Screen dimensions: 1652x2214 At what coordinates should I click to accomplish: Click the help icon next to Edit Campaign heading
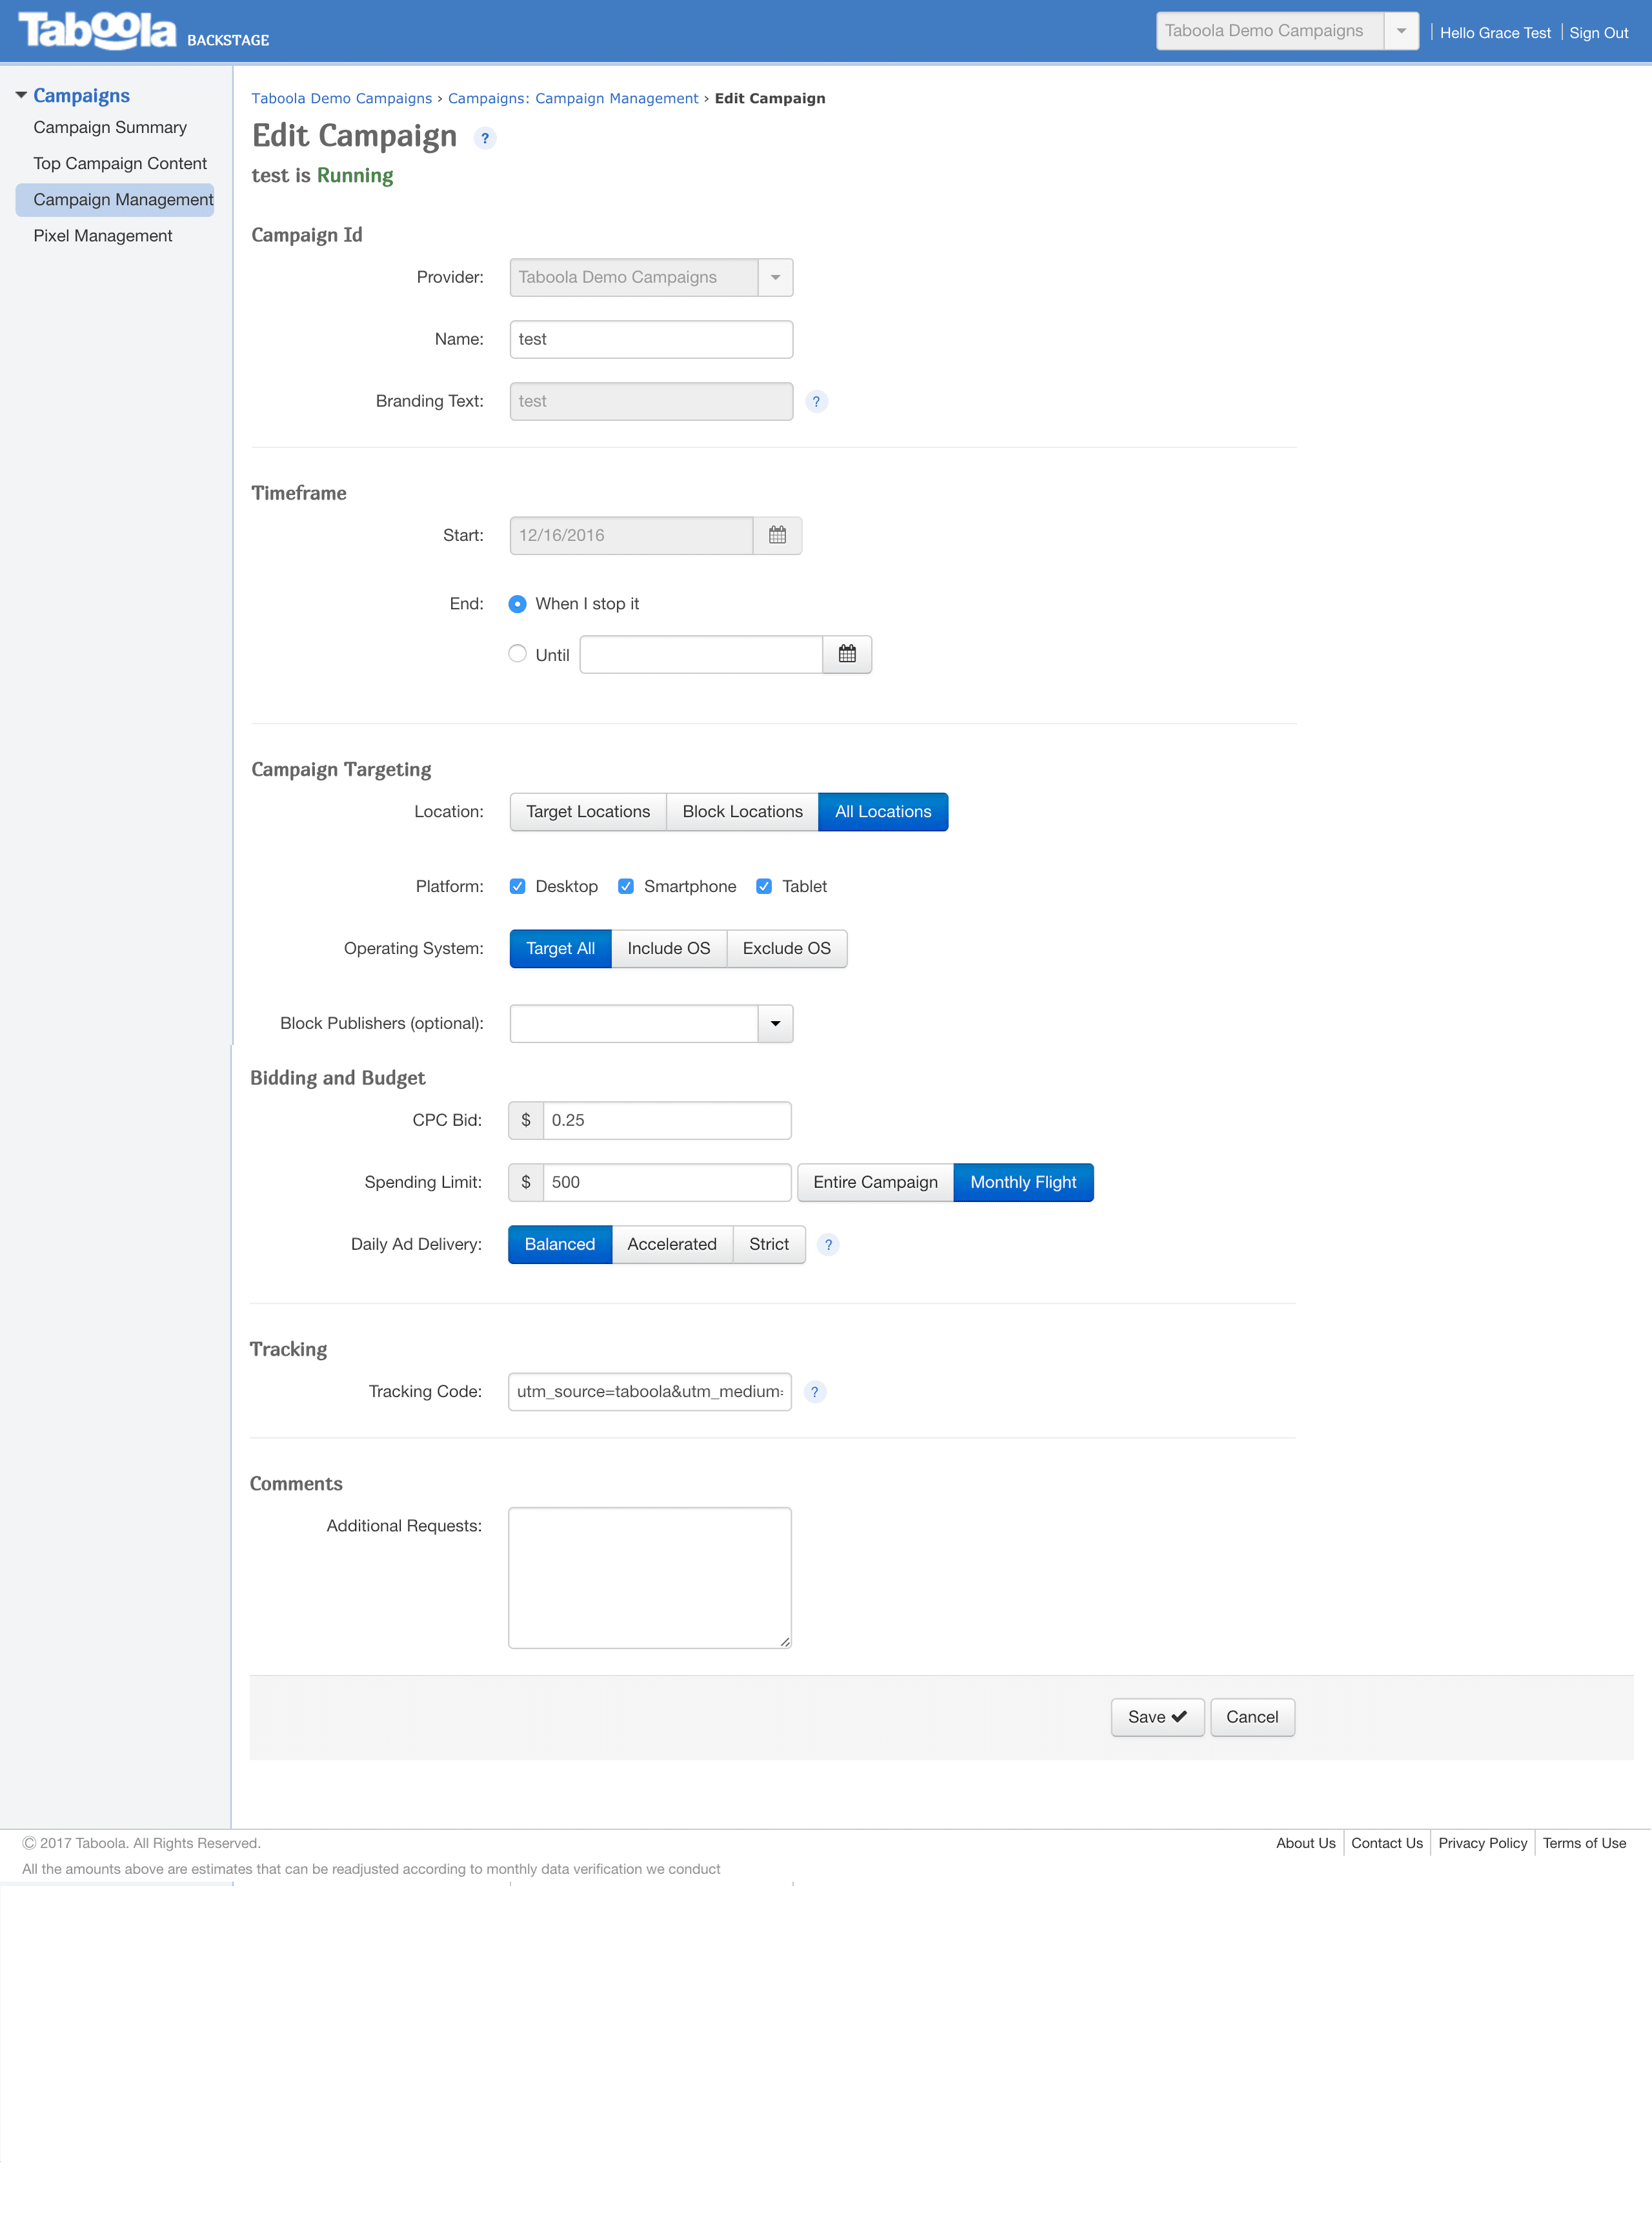coord(484,138)
